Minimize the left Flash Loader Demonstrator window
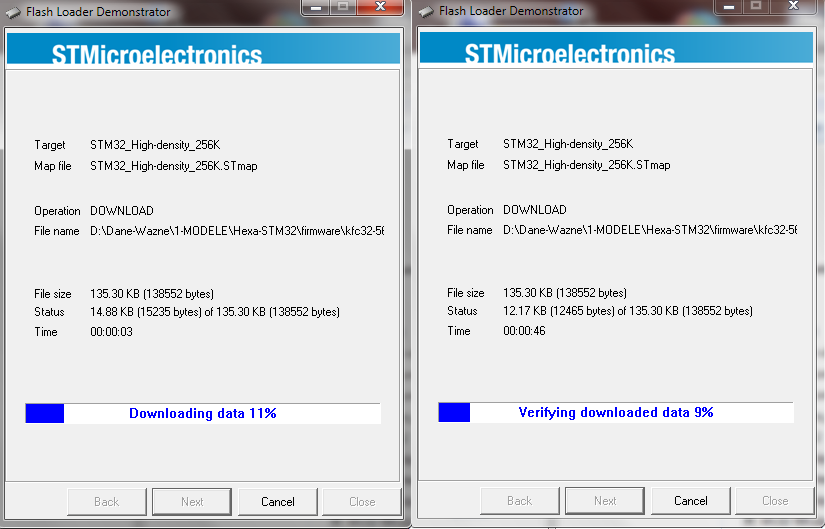 coord(317,7)
